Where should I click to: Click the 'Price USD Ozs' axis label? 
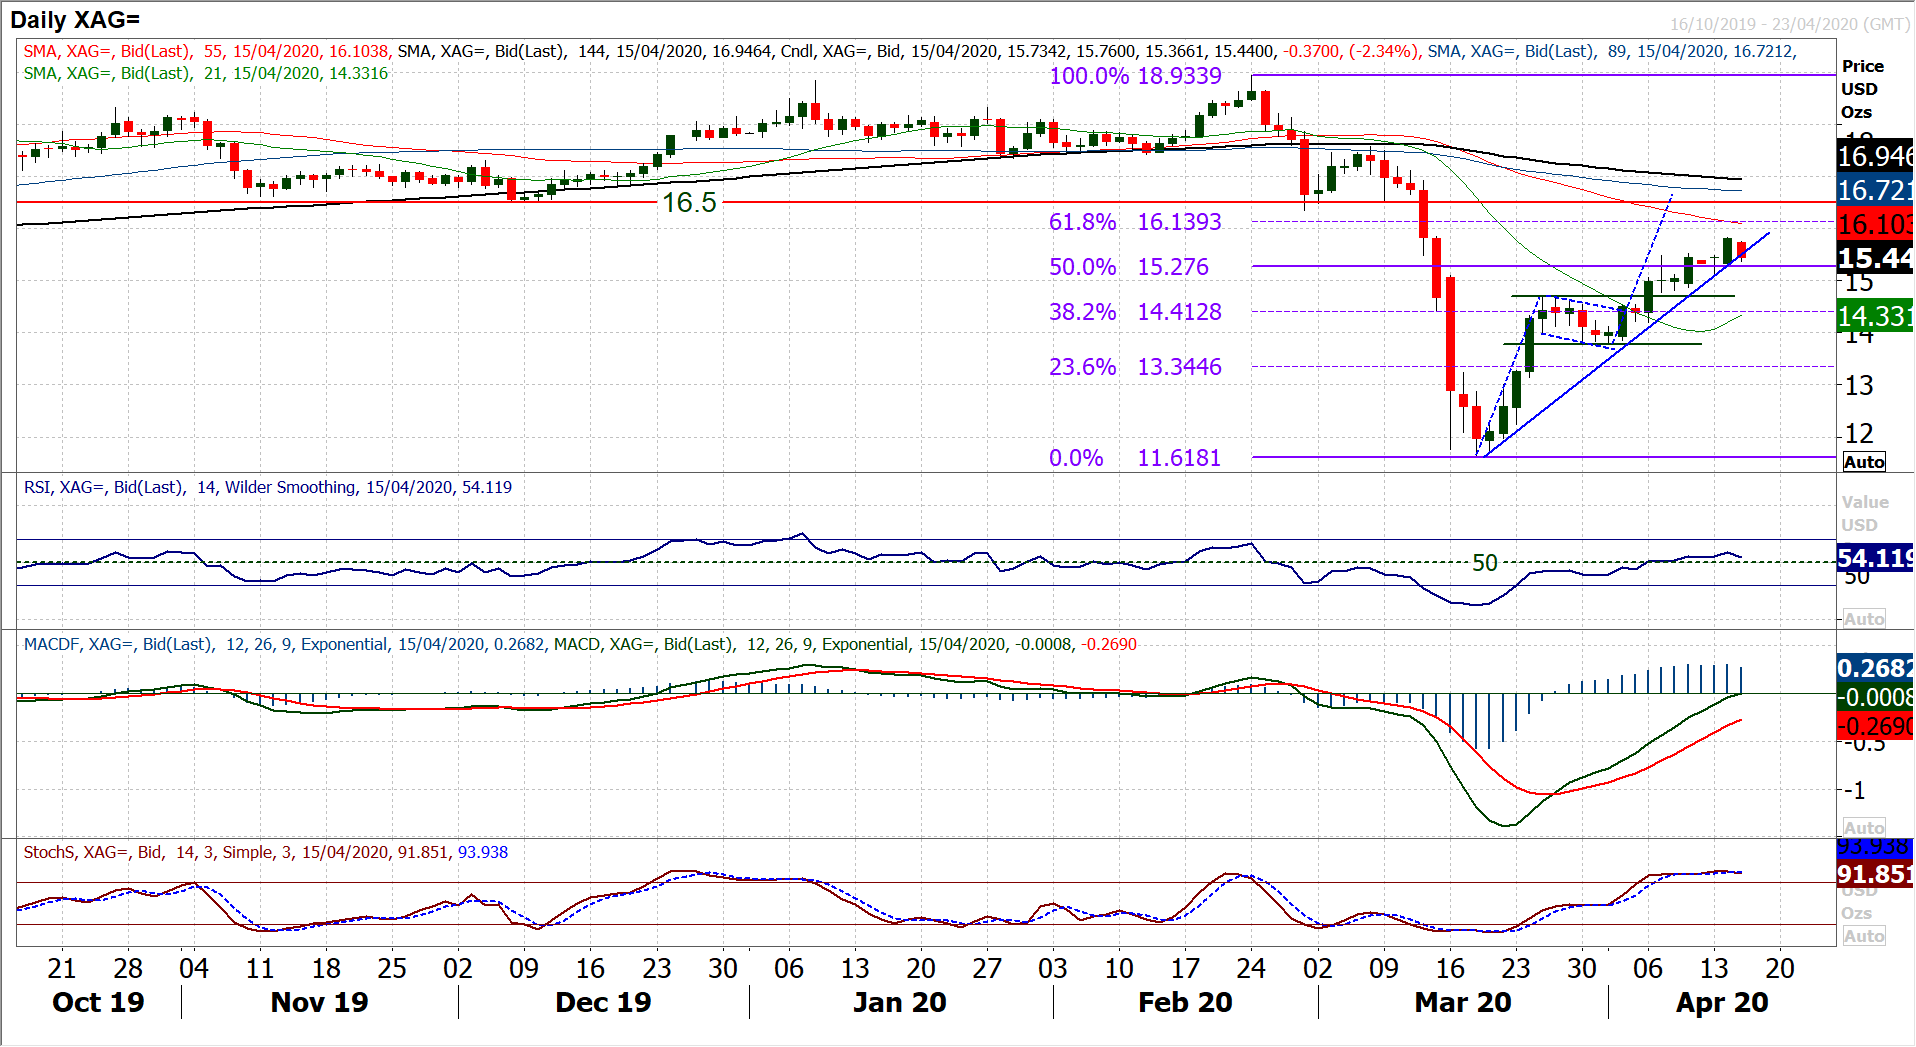point(1863,89)
